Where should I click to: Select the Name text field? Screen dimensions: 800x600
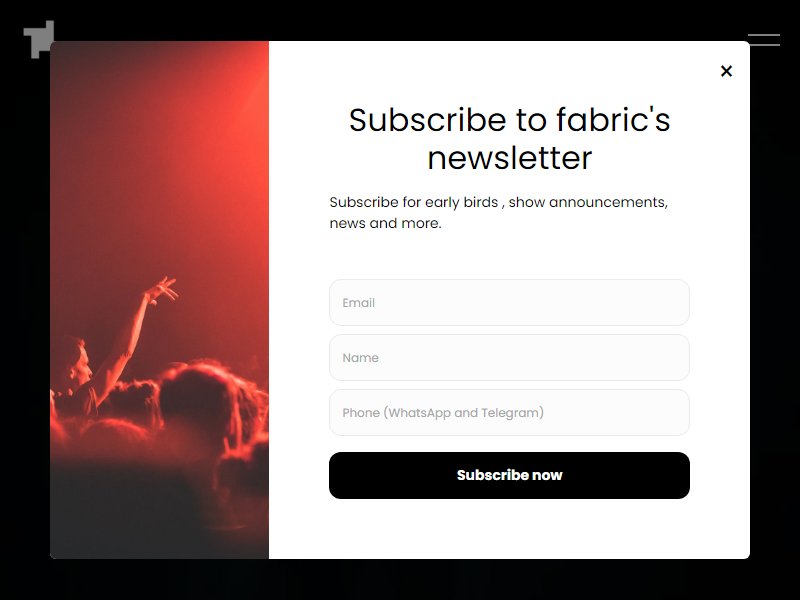(x=509, y=358)
